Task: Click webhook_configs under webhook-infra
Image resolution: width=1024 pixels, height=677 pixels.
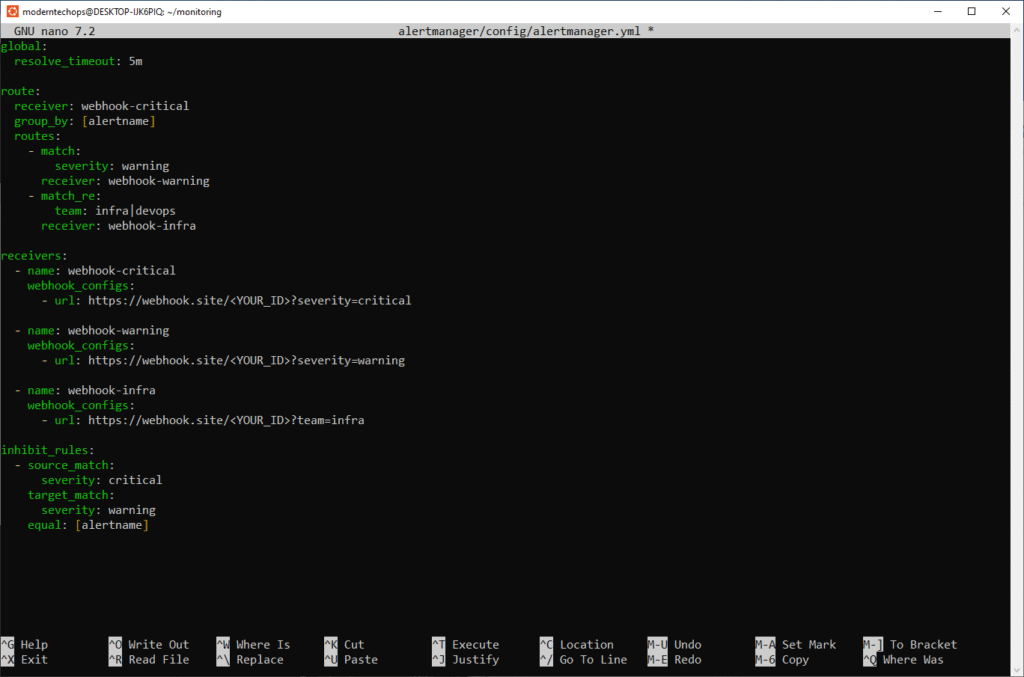Action: (81, 405)
